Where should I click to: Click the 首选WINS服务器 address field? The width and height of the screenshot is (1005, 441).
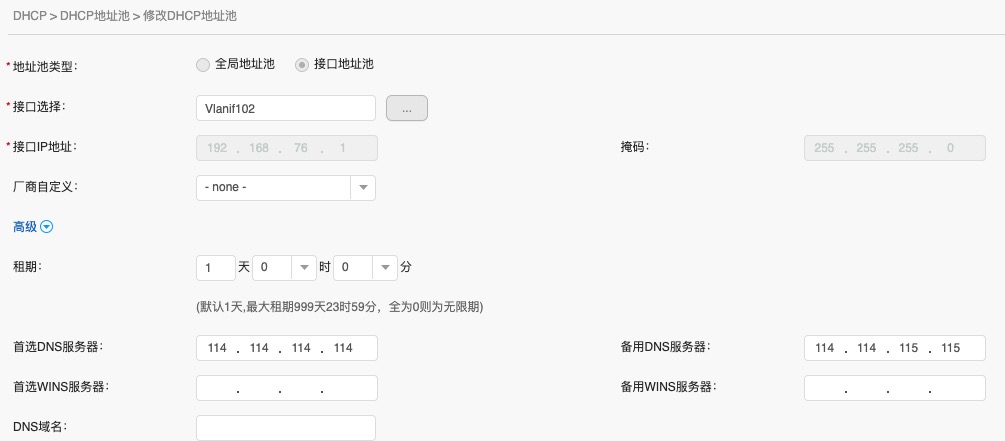pyautogui.click(x=286, y=388)
